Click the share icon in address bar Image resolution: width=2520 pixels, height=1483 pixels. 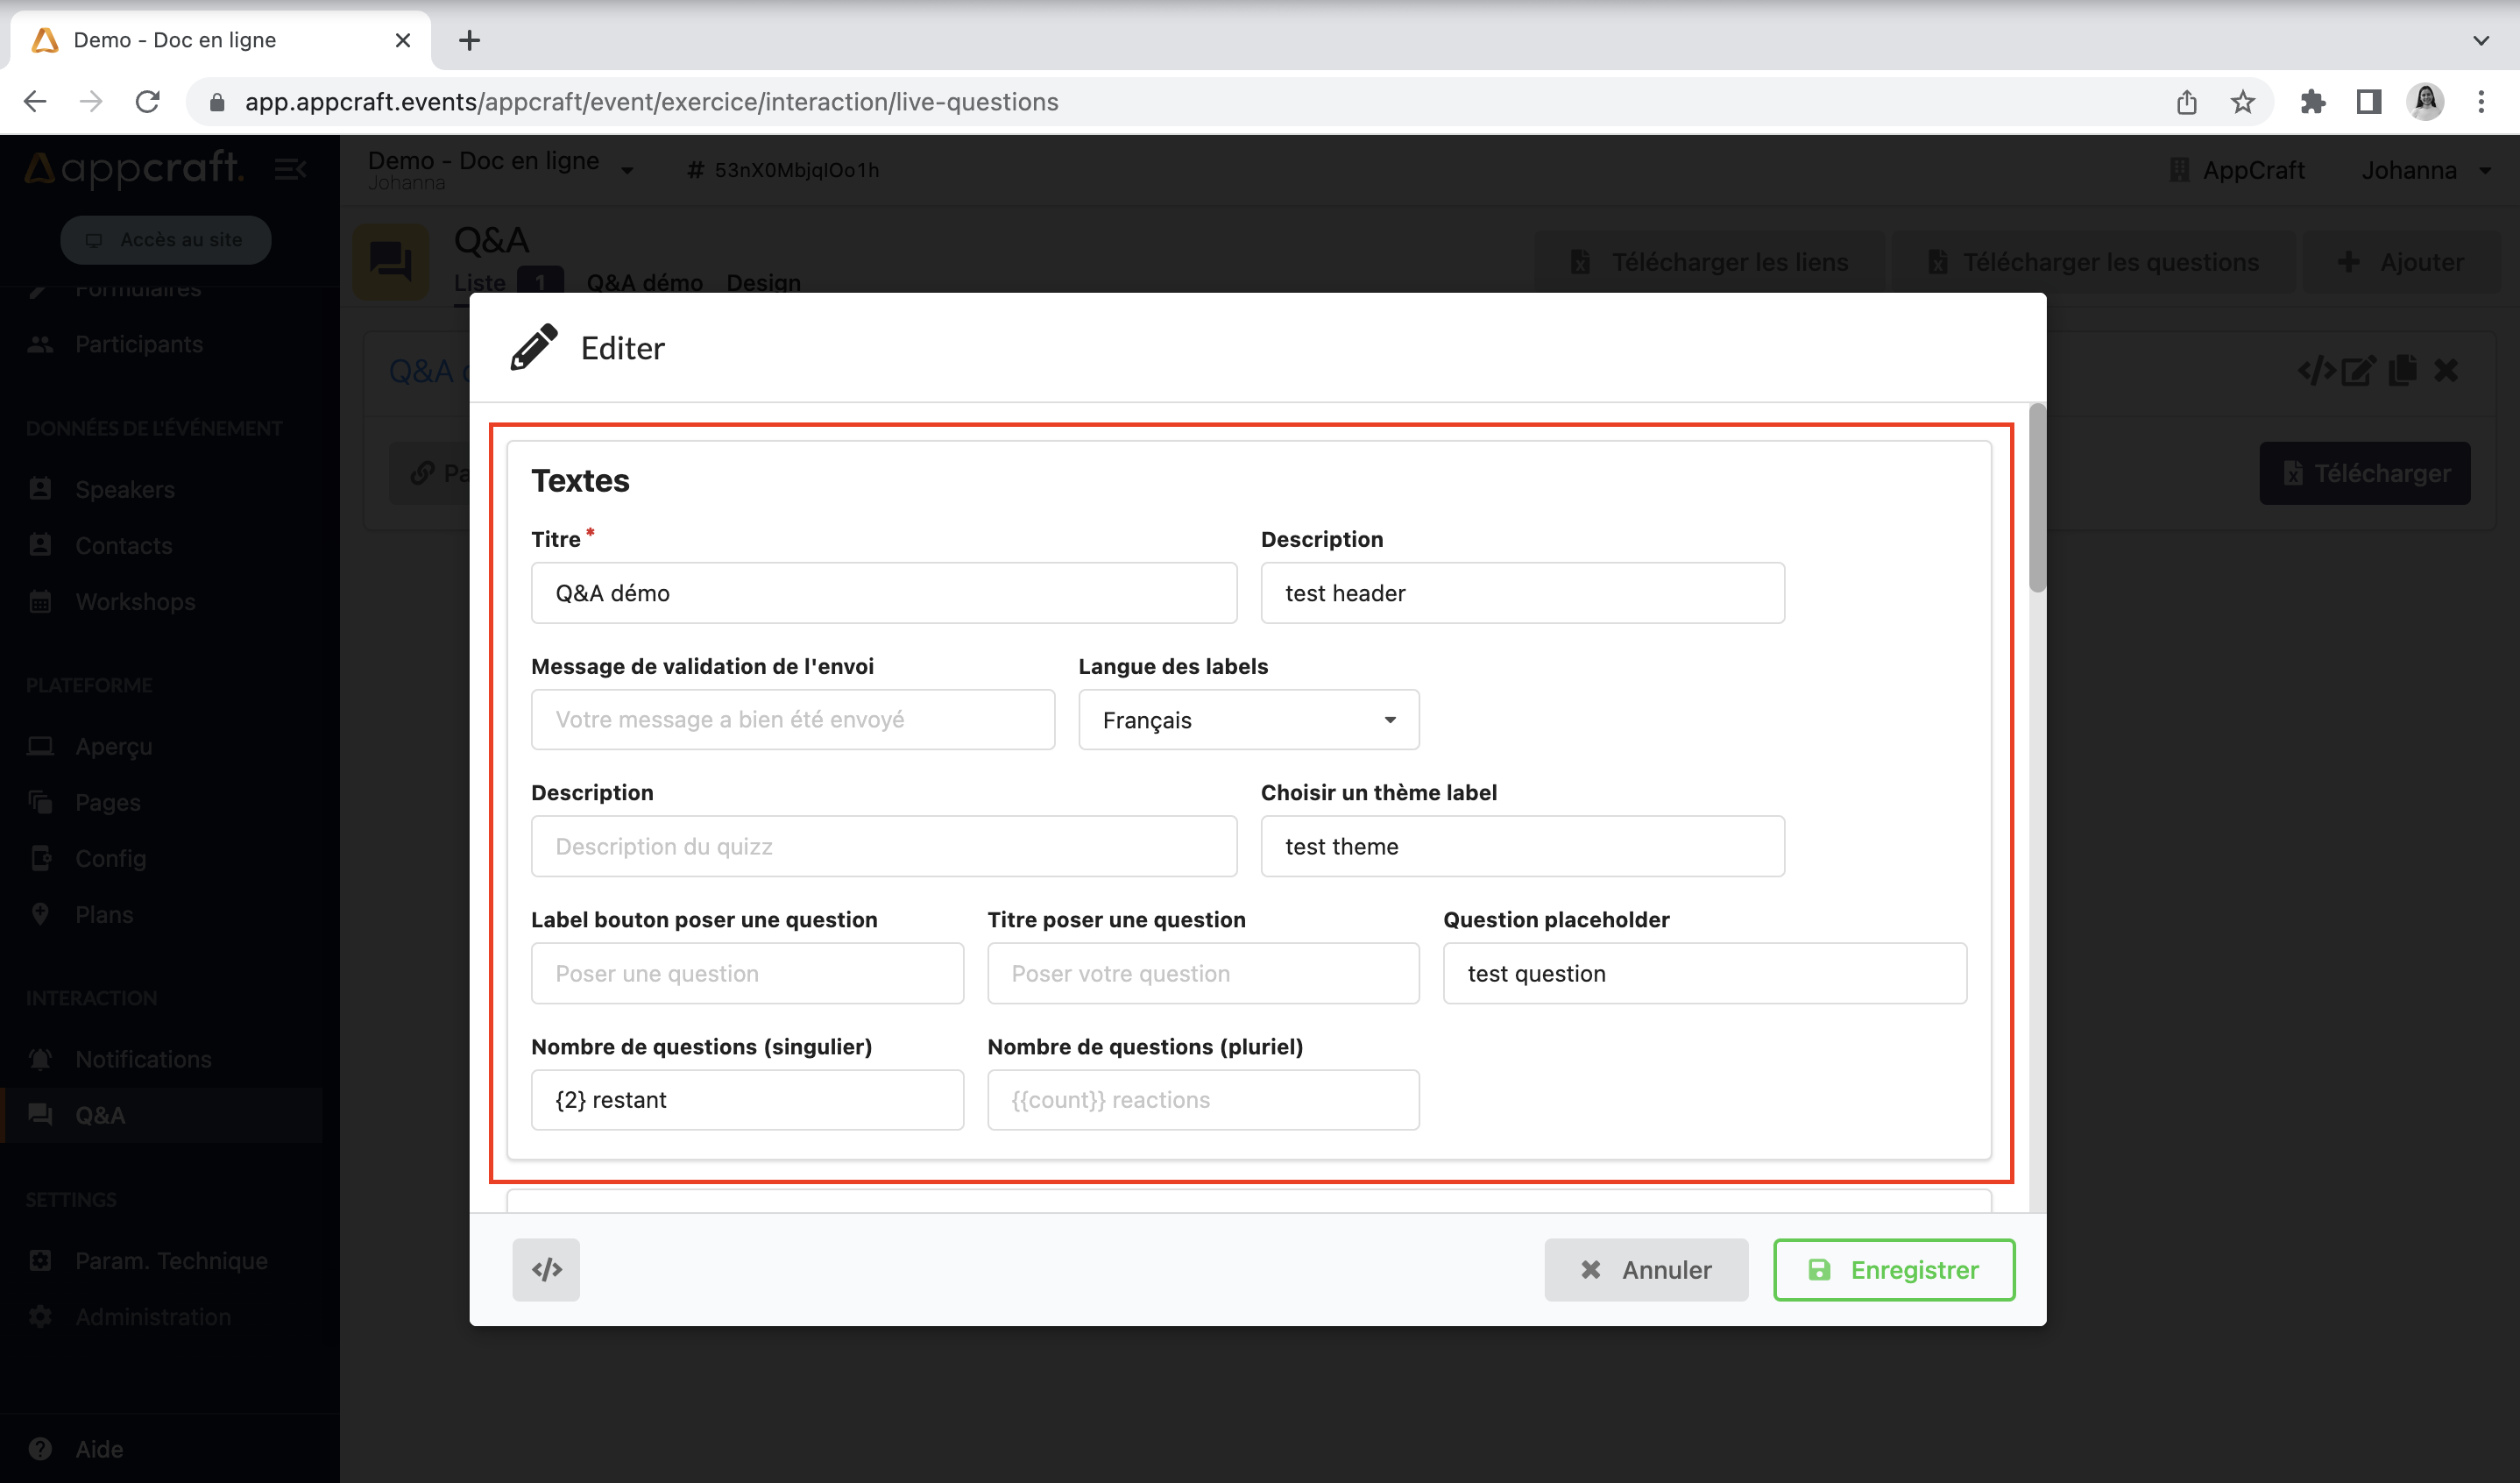[x=2186, y=102]
